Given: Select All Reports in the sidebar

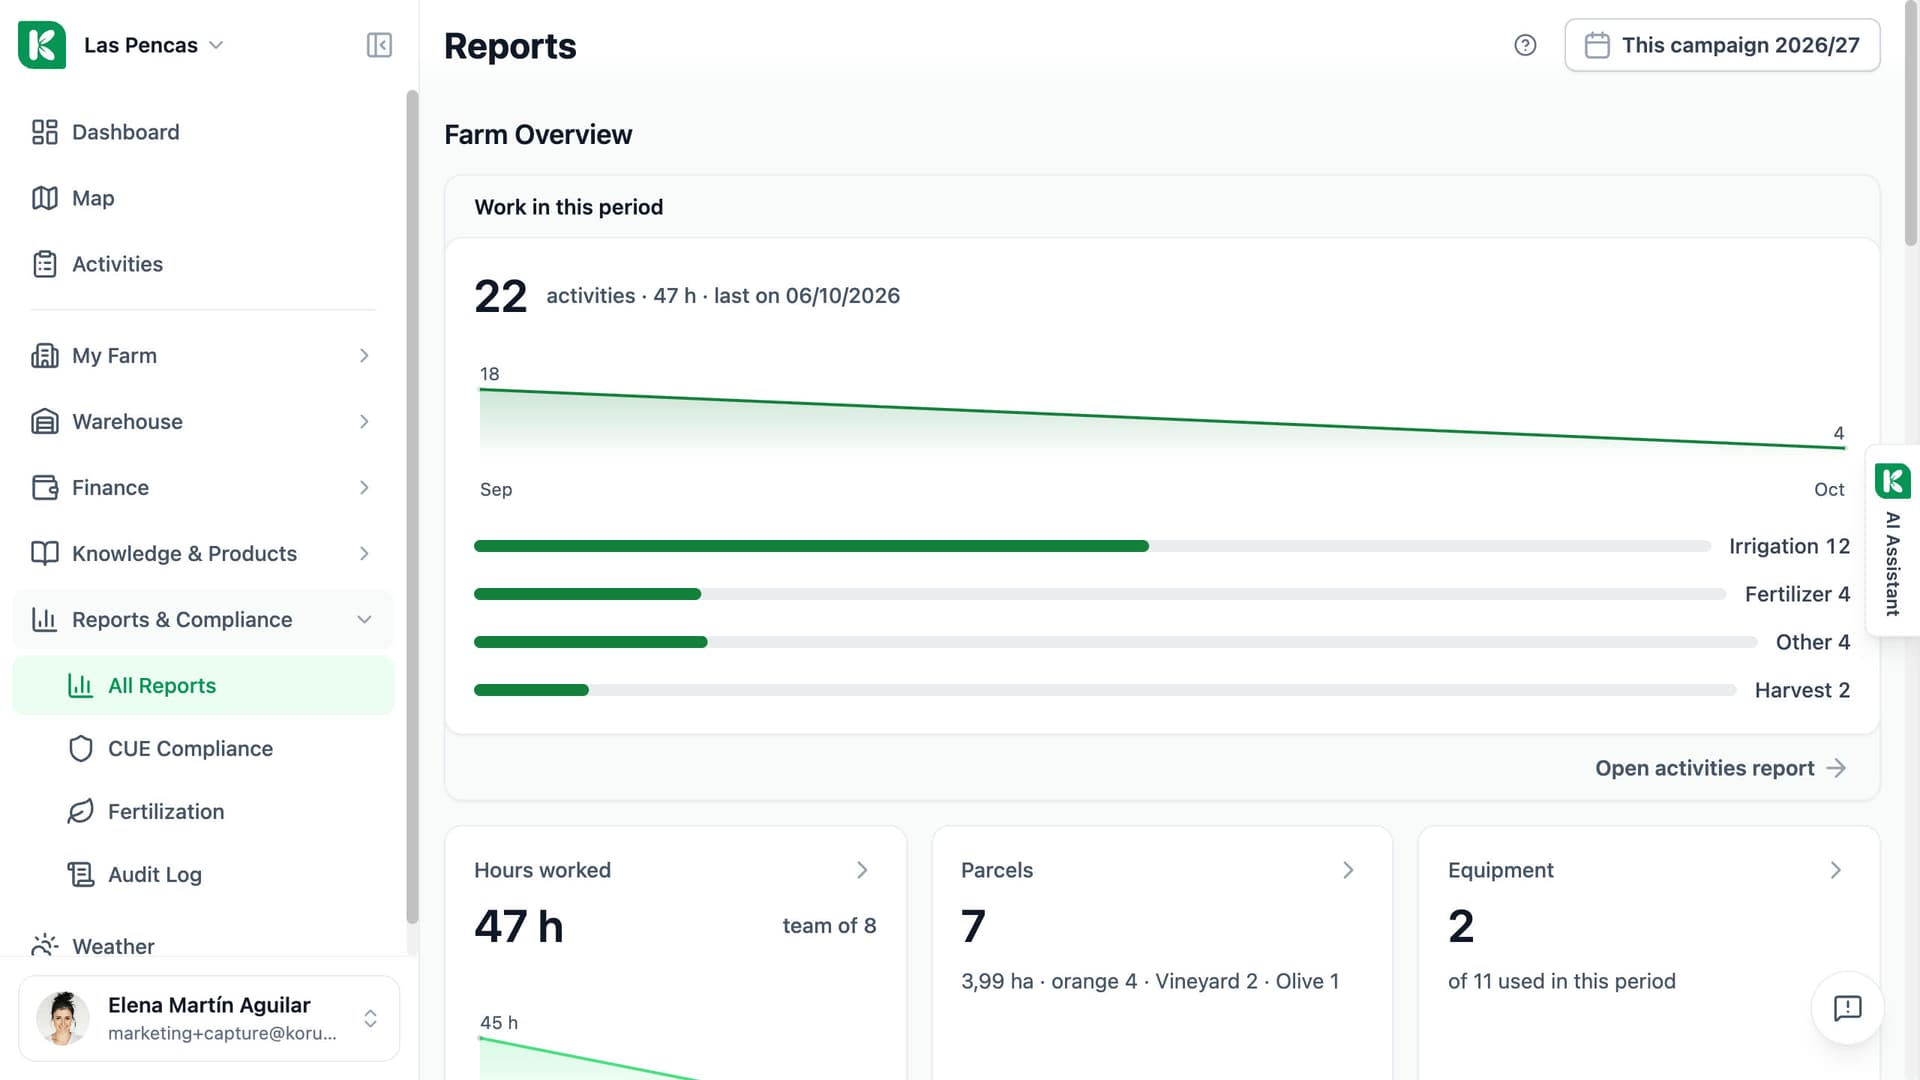Looking at the screenshot, I should coord(203,686).
